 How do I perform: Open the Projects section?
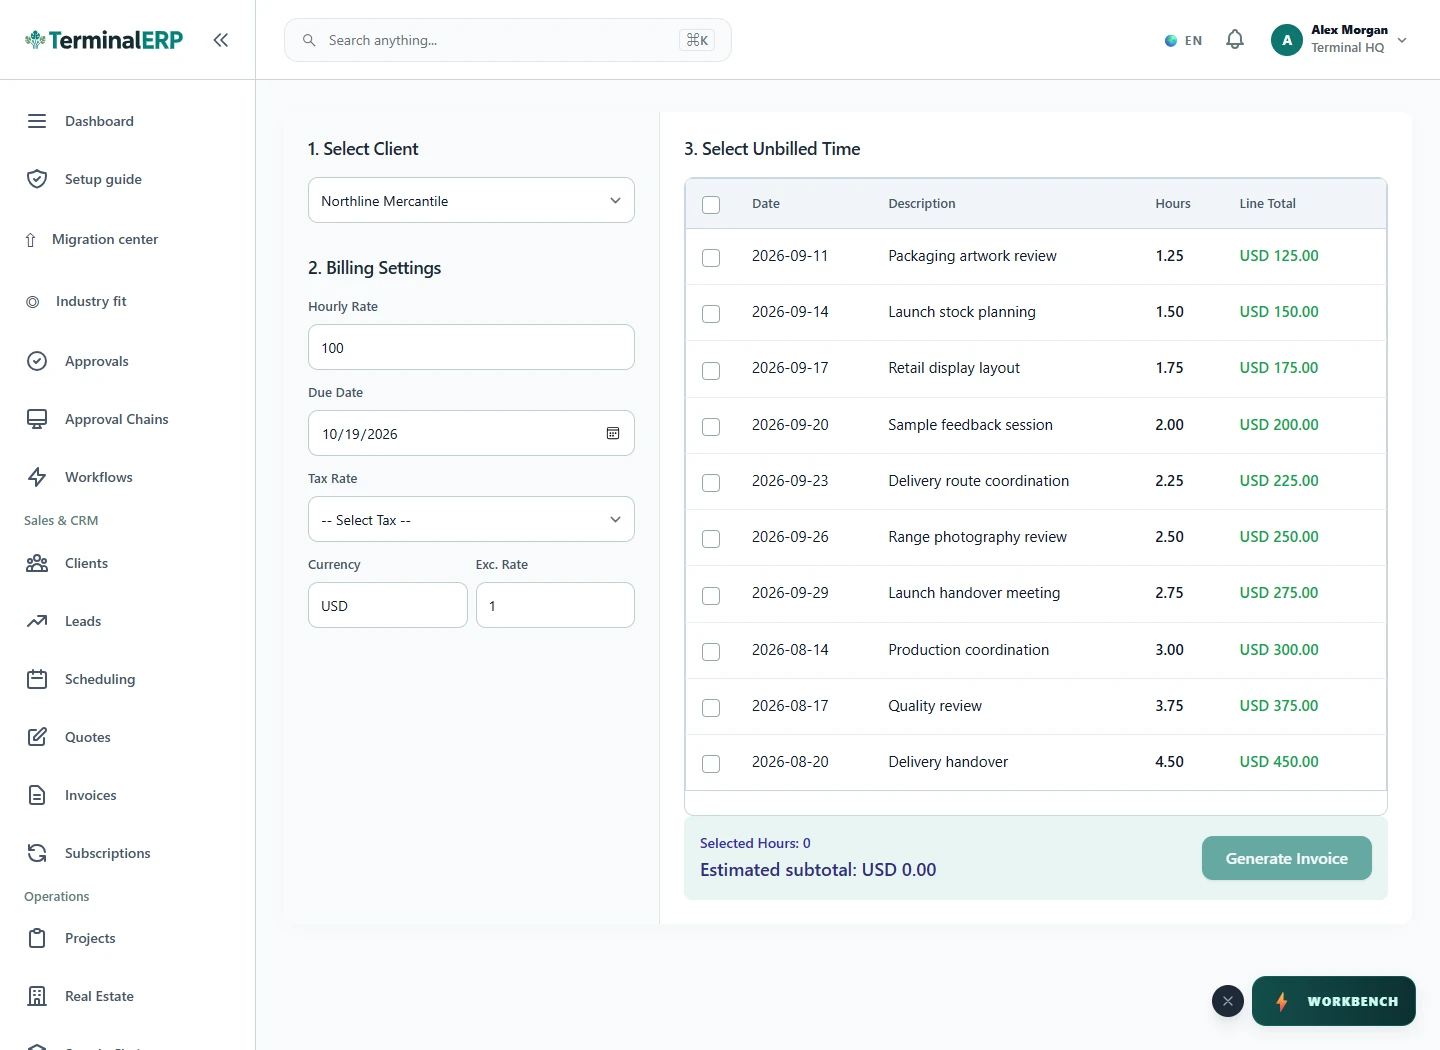(90, 938)
